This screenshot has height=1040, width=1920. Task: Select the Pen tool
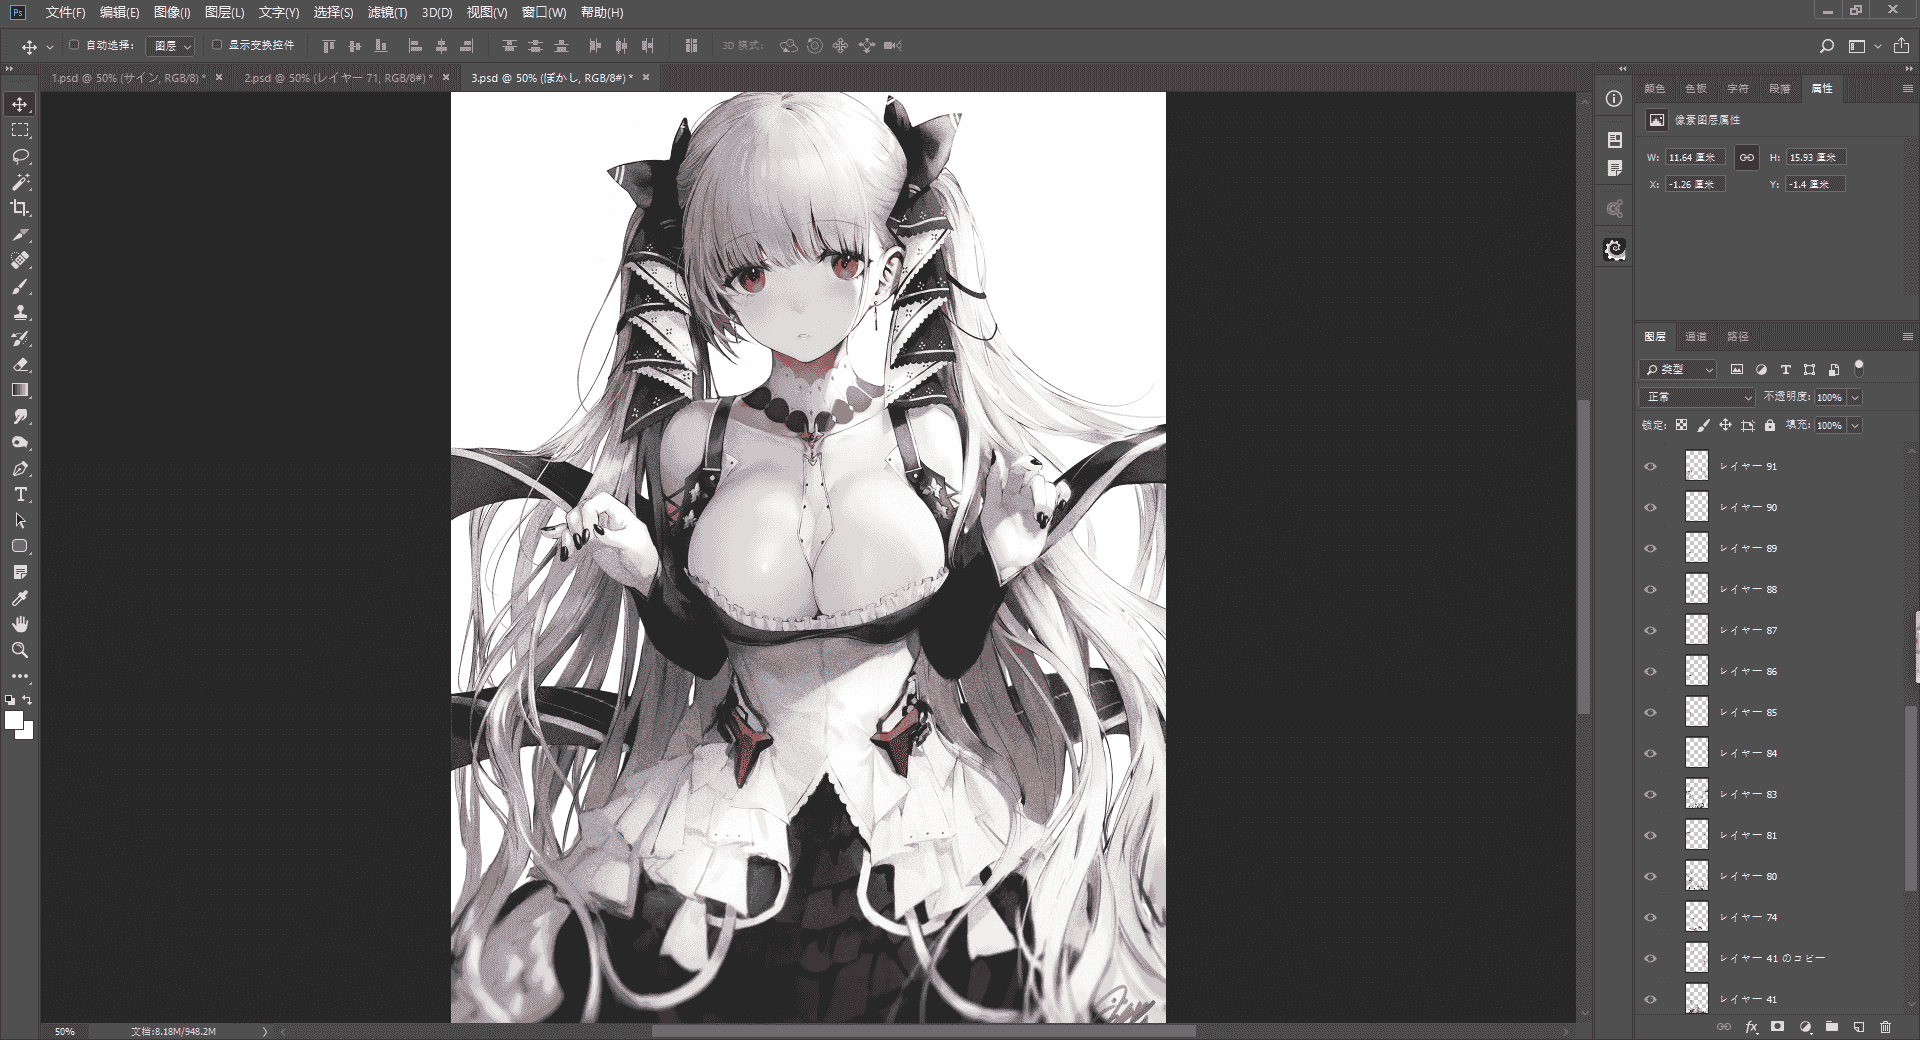coord(20,469)
